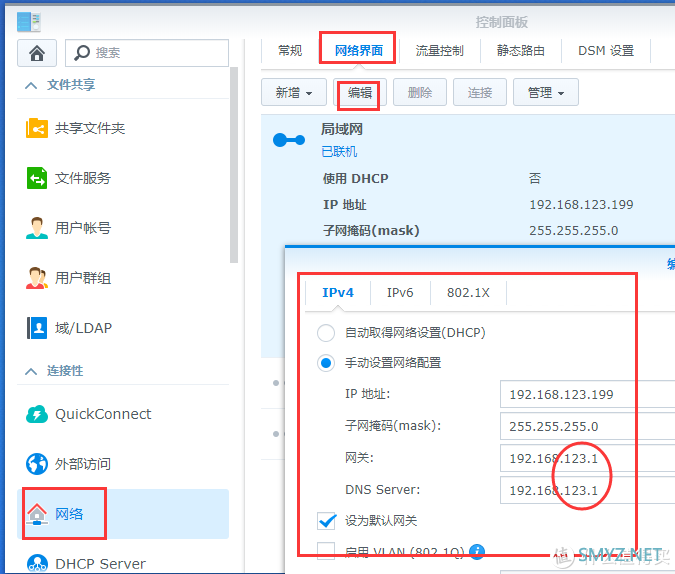
Task: Click the Edit (编辑) button
Action: point(360,92)
